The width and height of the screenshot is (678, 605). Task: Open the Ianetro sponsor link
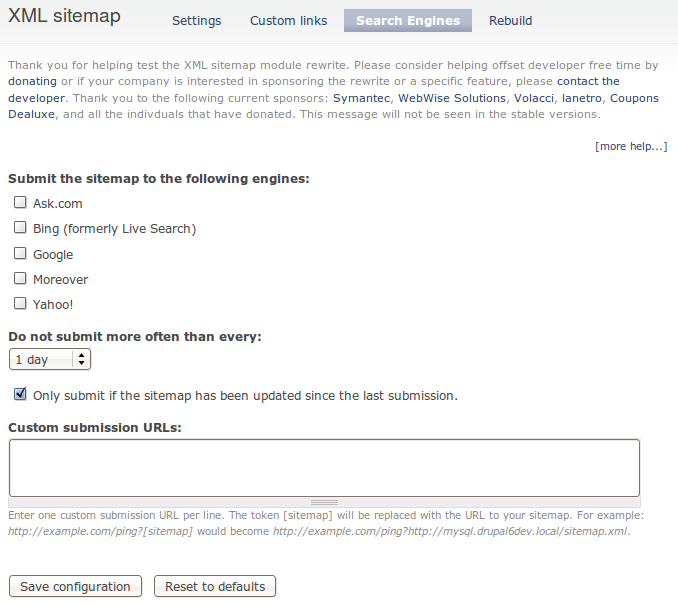[582, 98]
